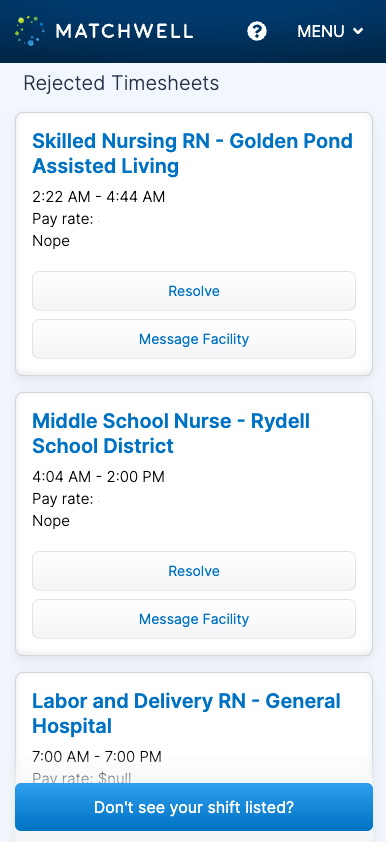Resolve the Golden Pond Assisted Living timesheet
This screenshot has width=386, height=842.
(194, 291)
